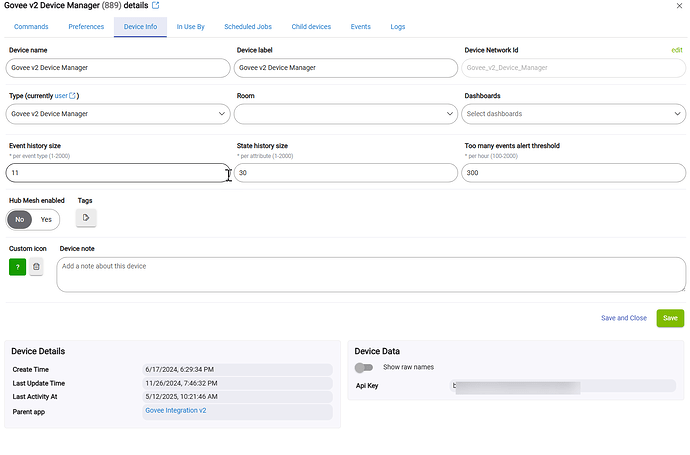The image size is (690, 455).
Task: Click edit next to Device Network Id
Action: (x=677, y=49)
